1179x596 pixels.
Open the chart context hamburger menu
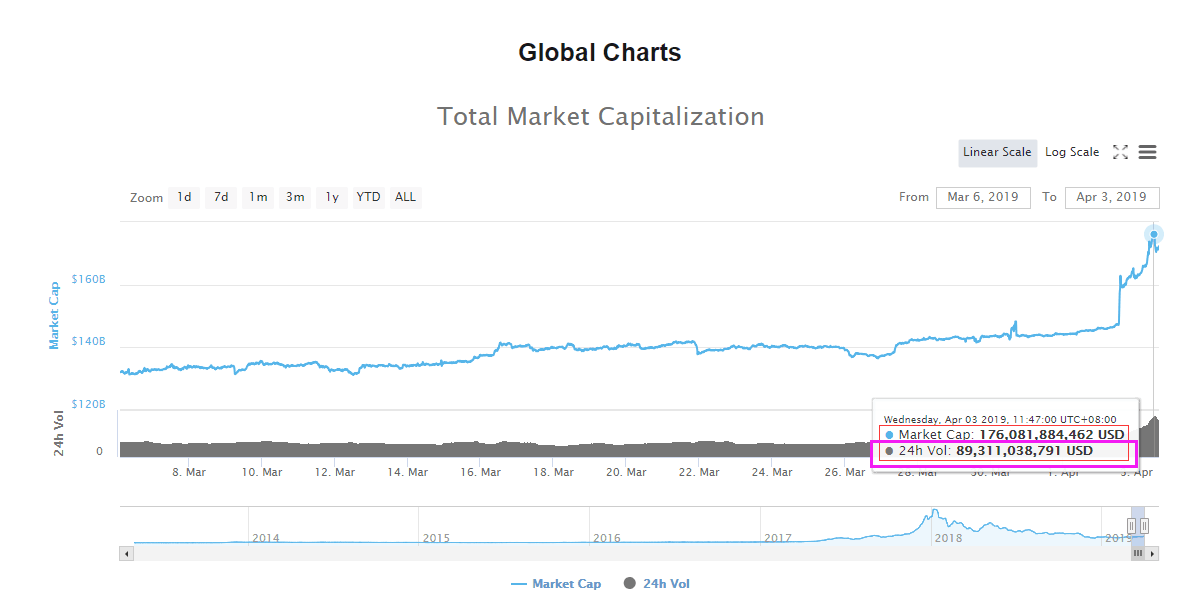1147,152
